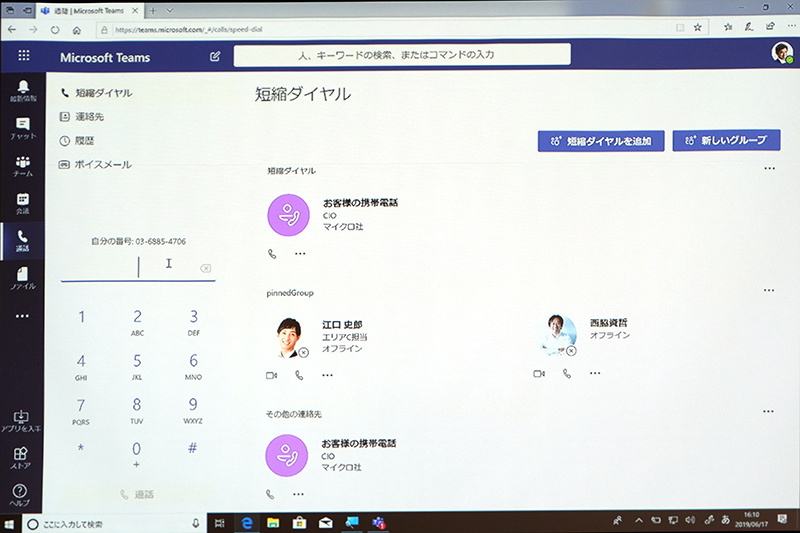This screenshot has height=533, width=800.
Task: Open the Office app launcher grid
Action: 23,56
